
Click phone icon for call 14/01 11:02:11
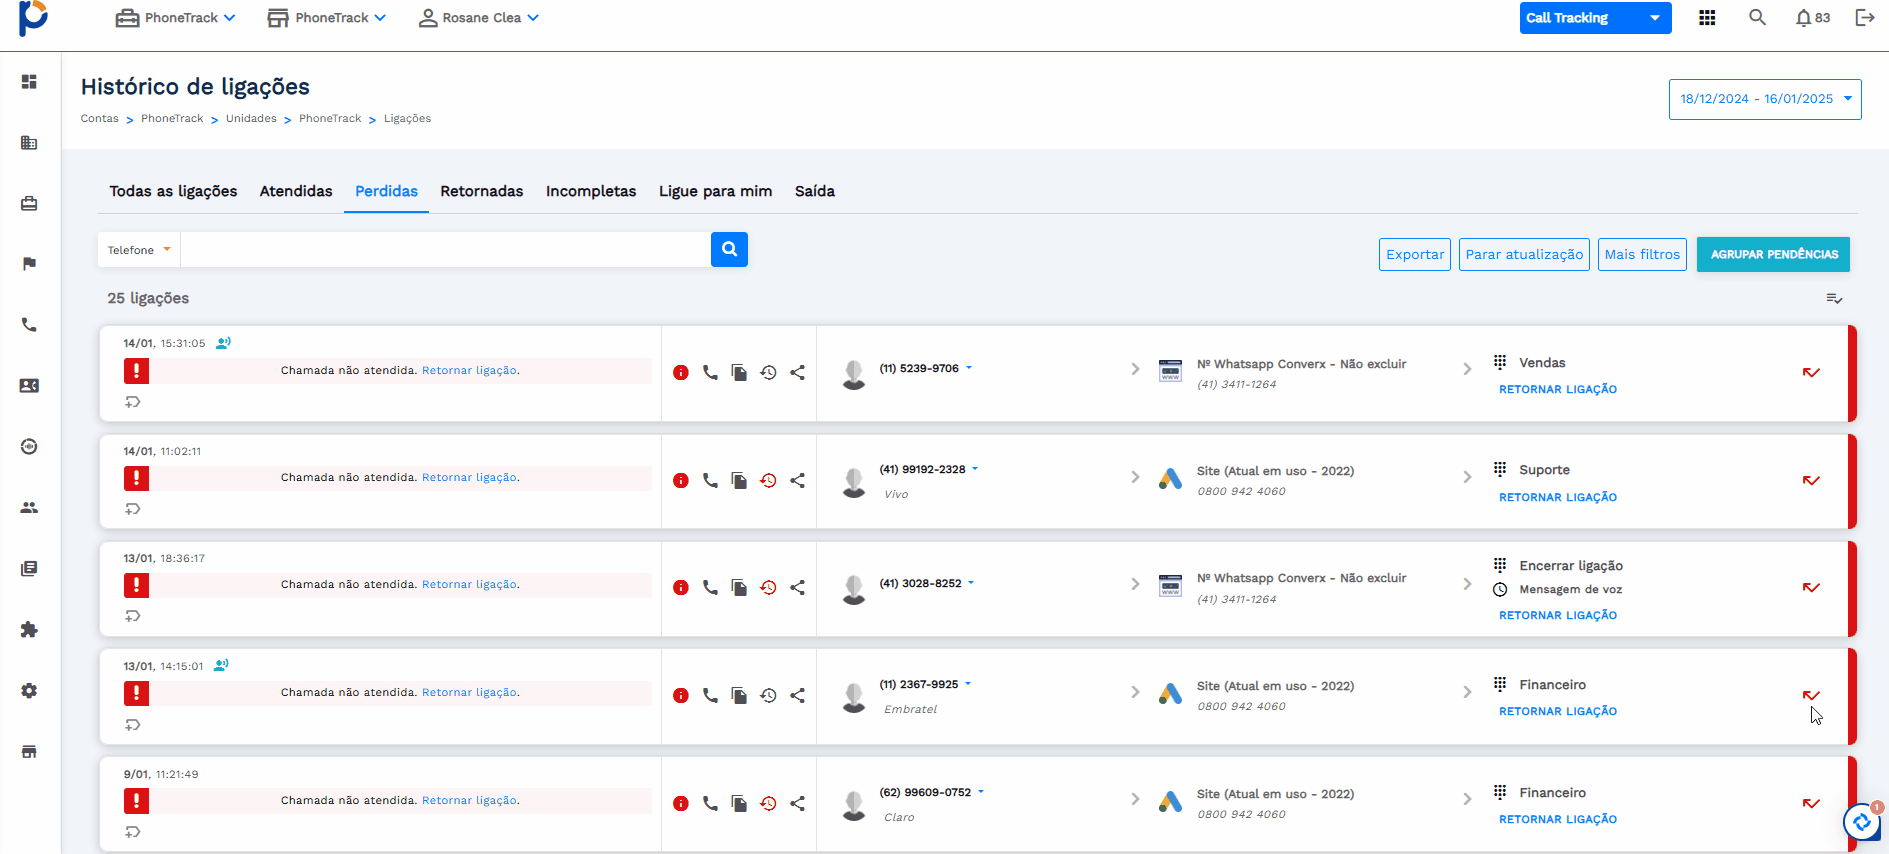[710, 480]
